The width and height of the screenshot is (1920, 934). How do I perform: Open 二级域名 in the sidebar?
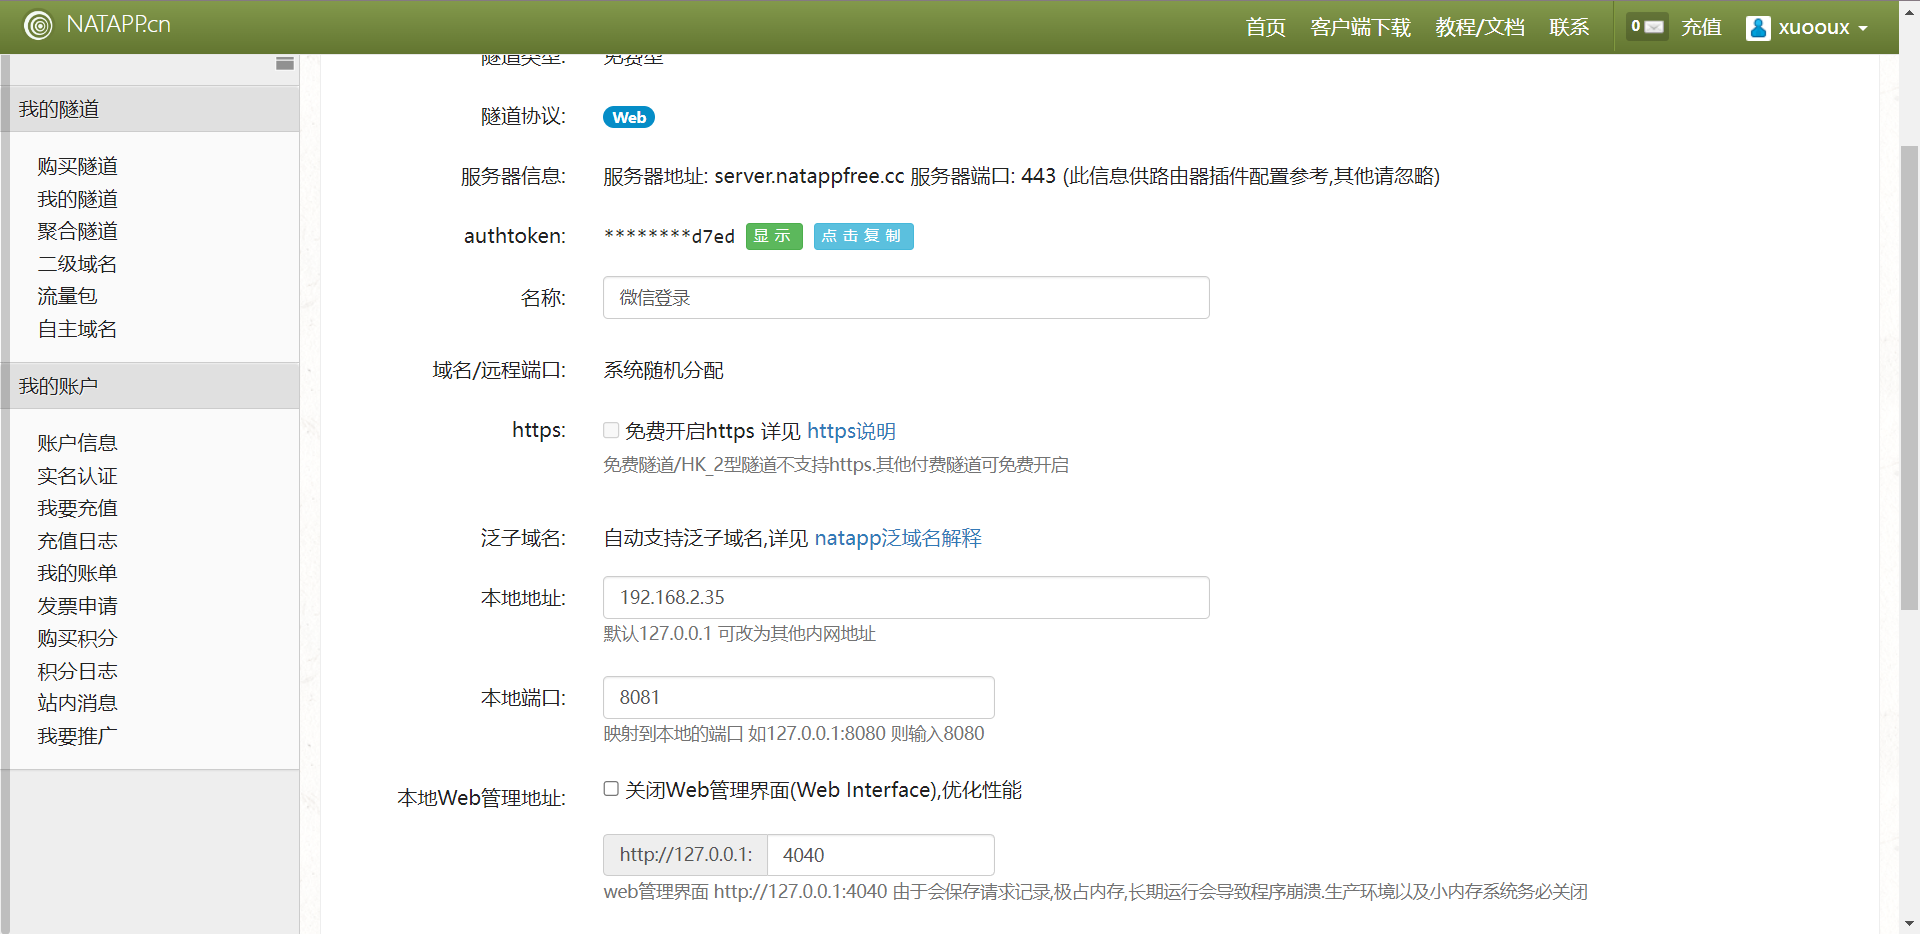point(78,264)
